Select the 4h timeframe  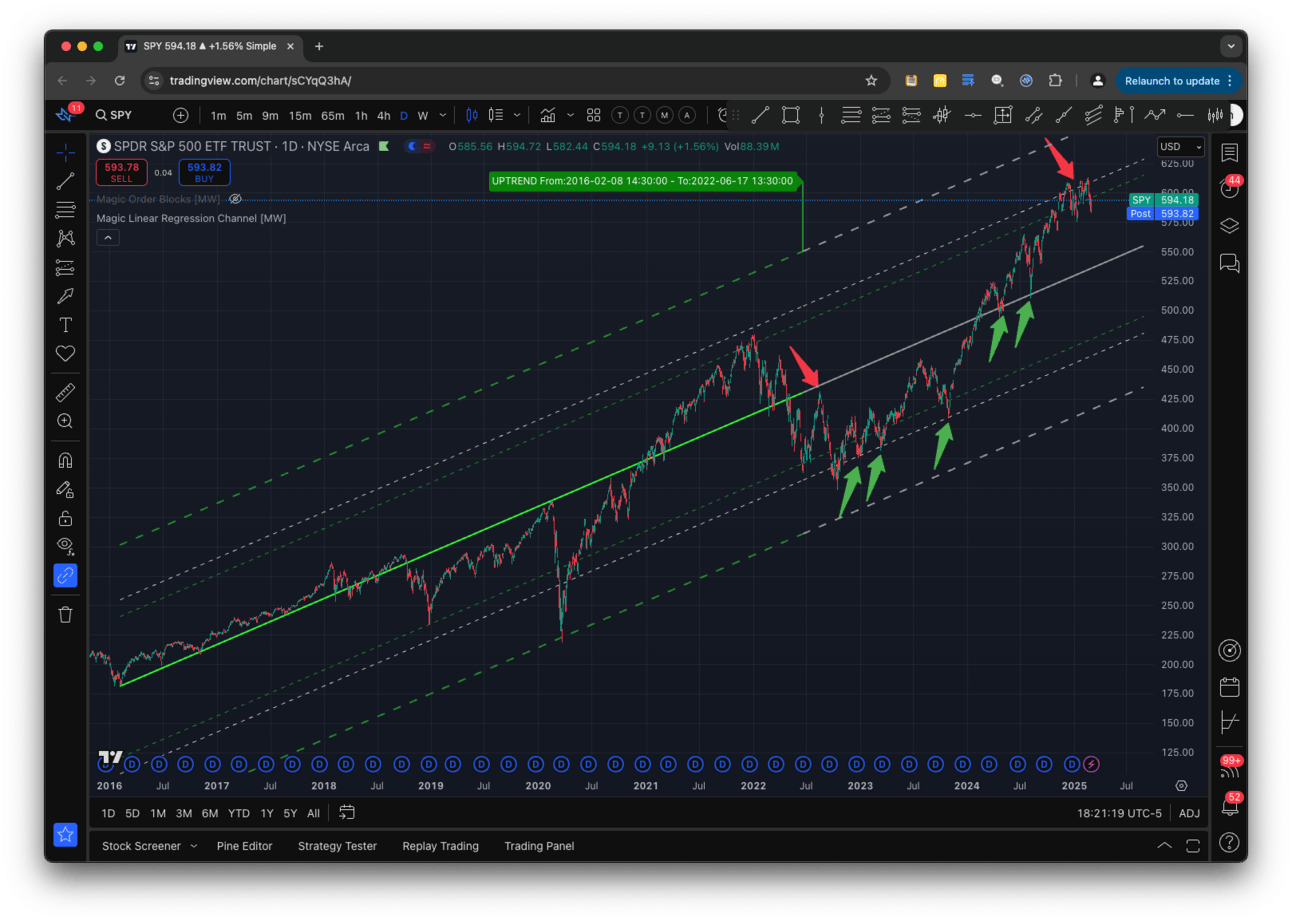pyautogui.click(x=384, y=115)
